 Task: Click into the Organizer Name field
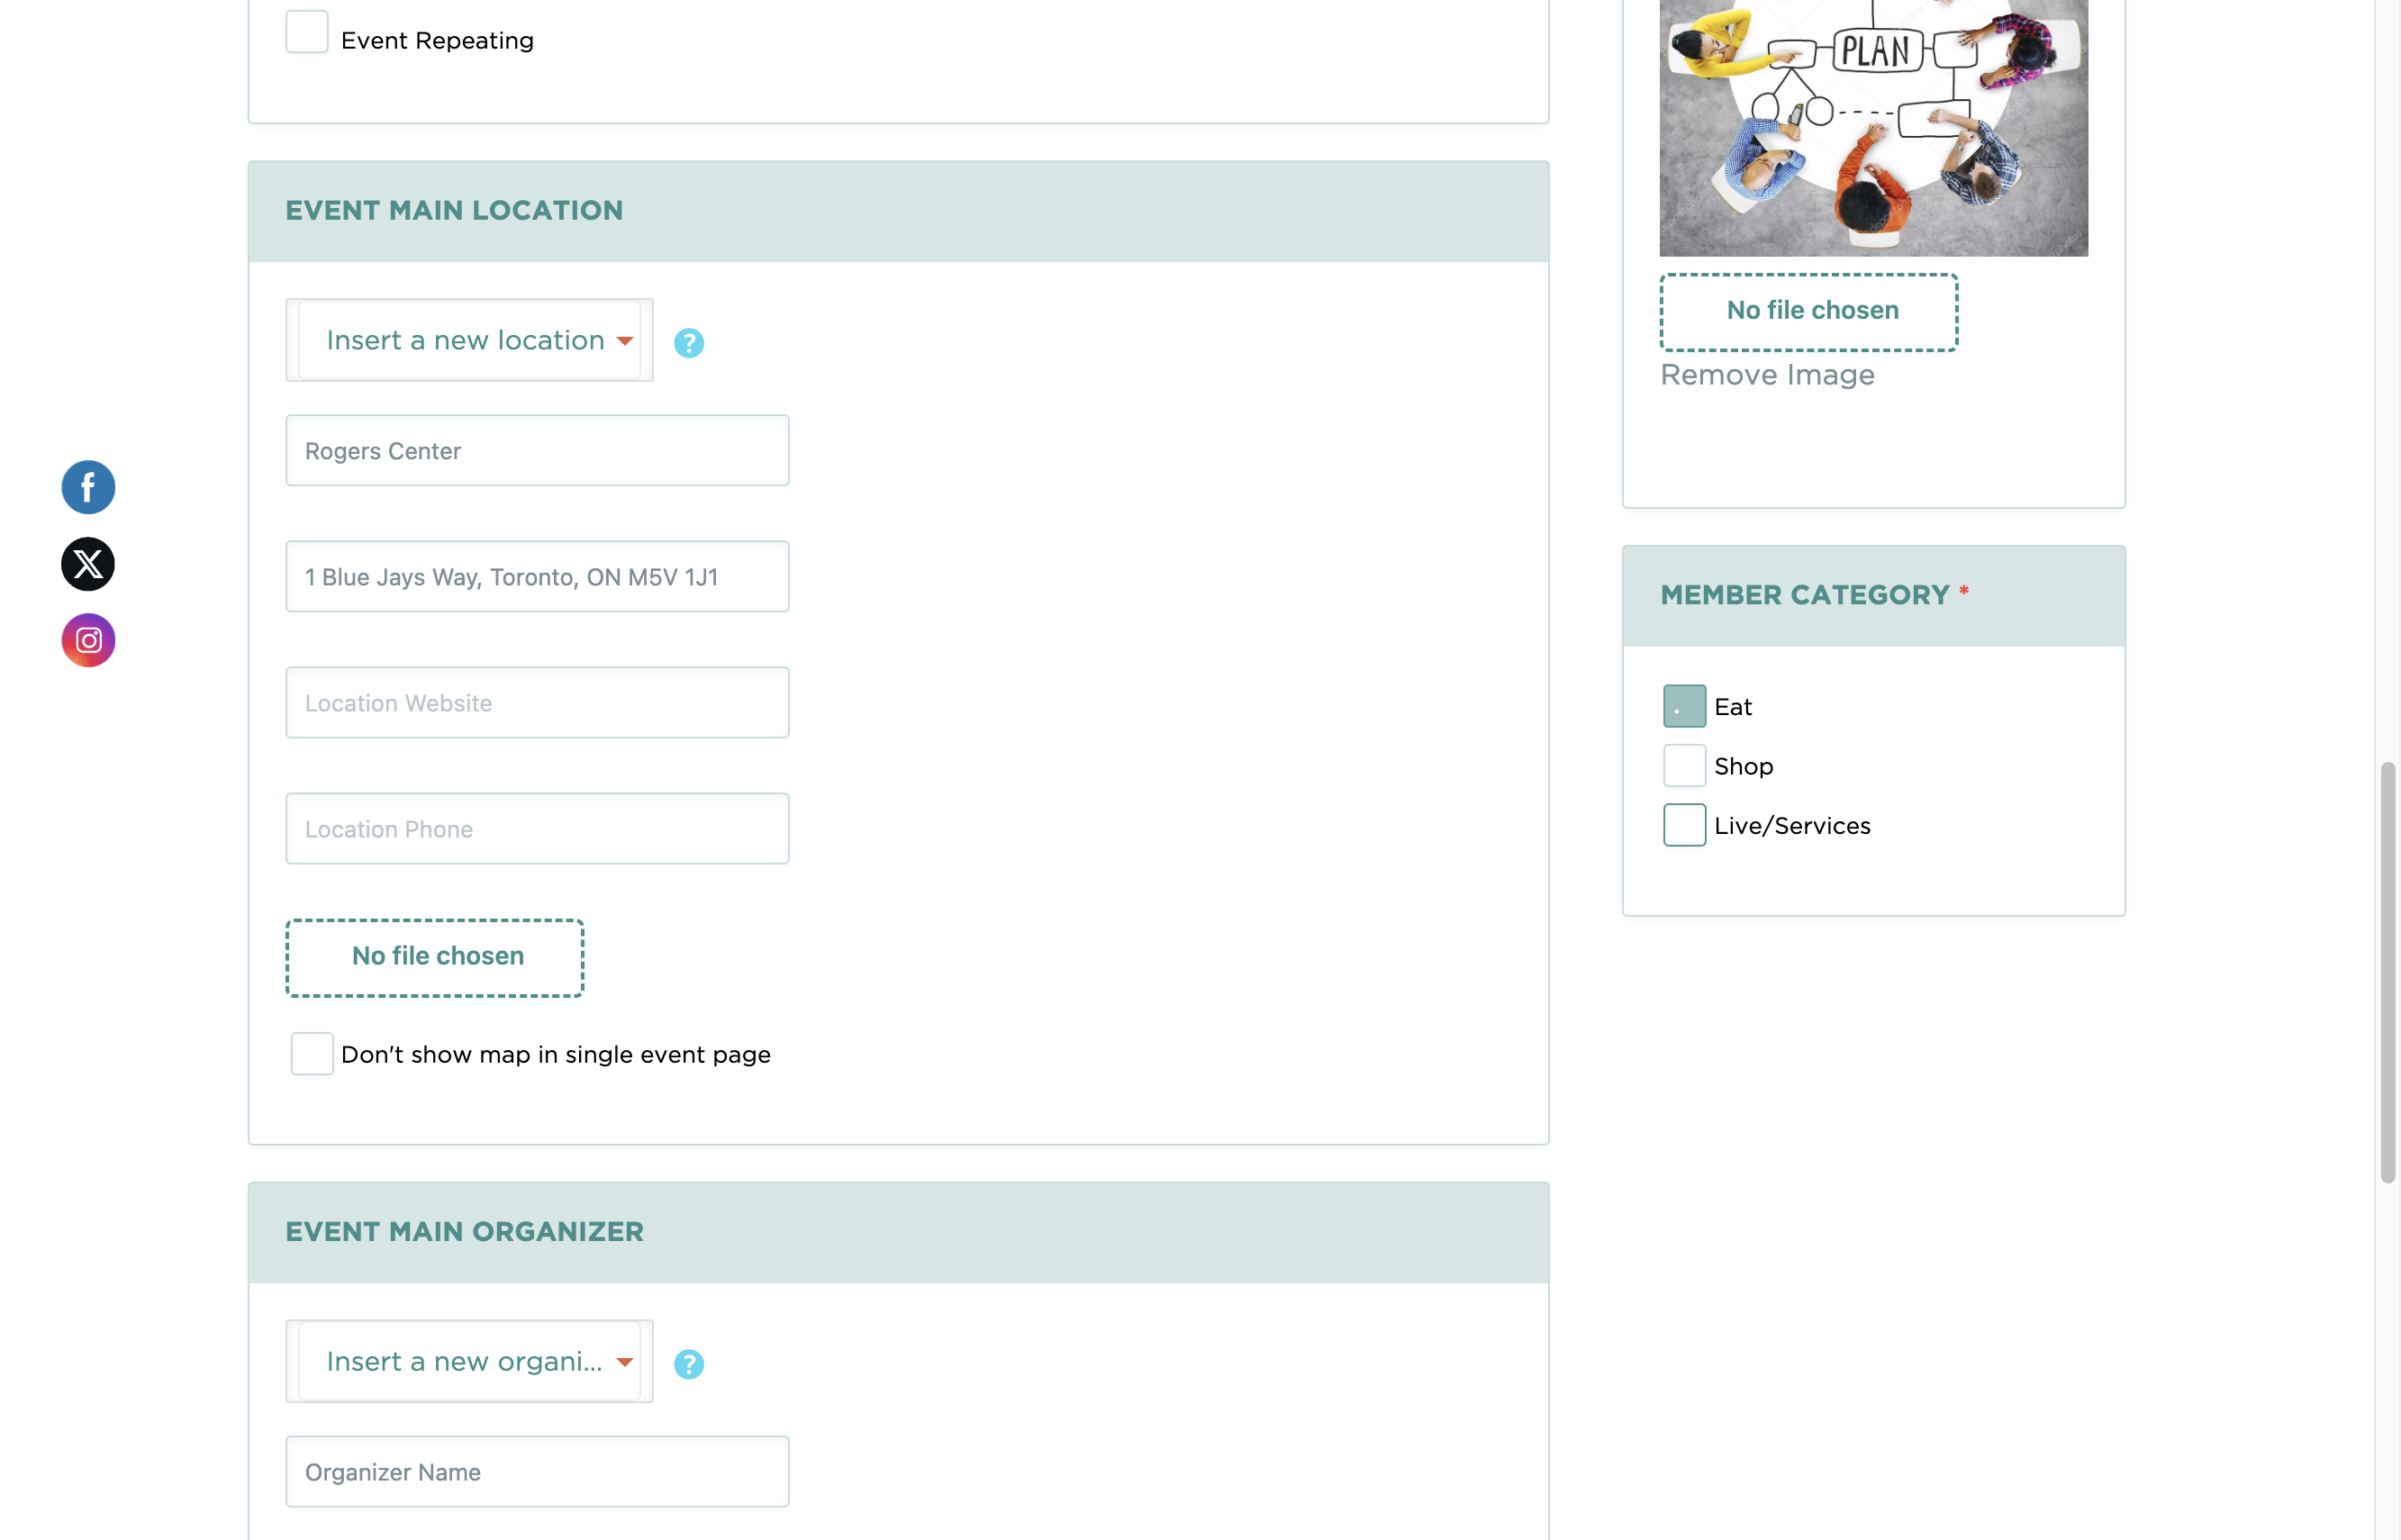[538, 1472]
